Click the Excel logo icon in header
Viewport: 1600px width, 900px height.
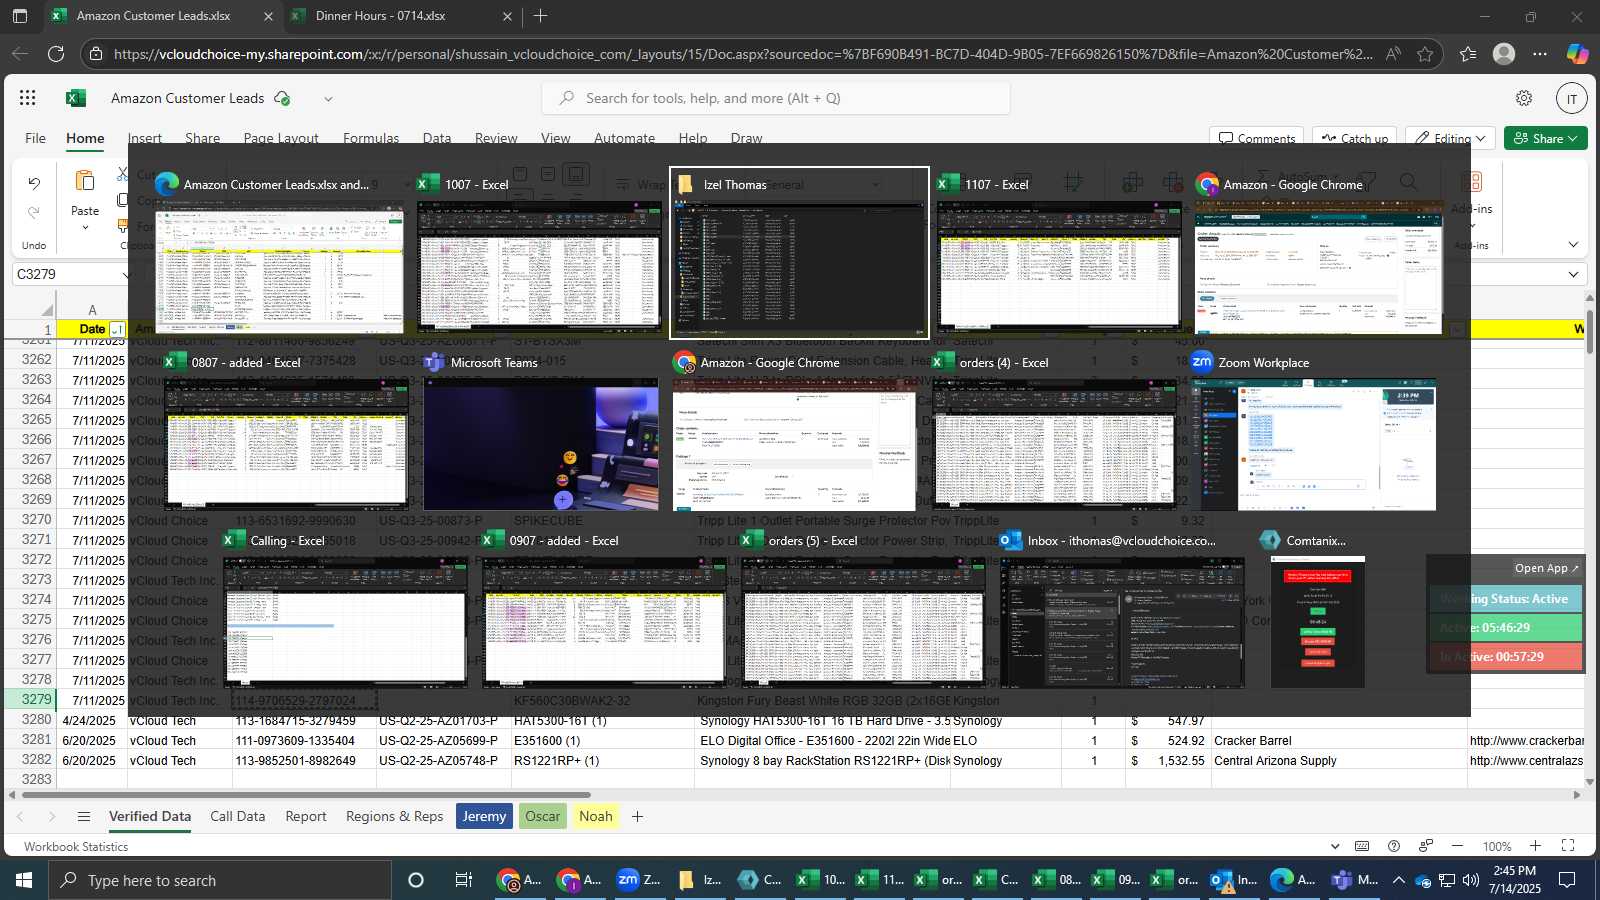tap(76, 98)
